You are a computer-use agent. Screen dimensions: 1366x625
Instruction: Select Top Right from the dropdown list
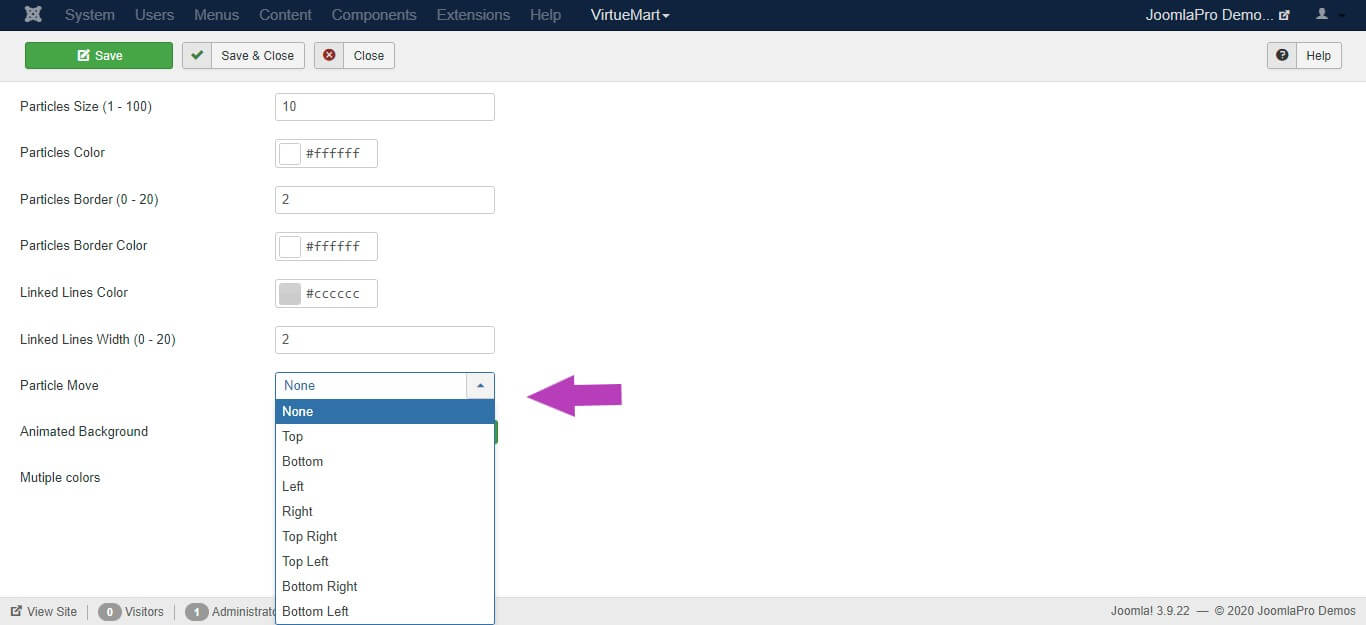[310, 536]
